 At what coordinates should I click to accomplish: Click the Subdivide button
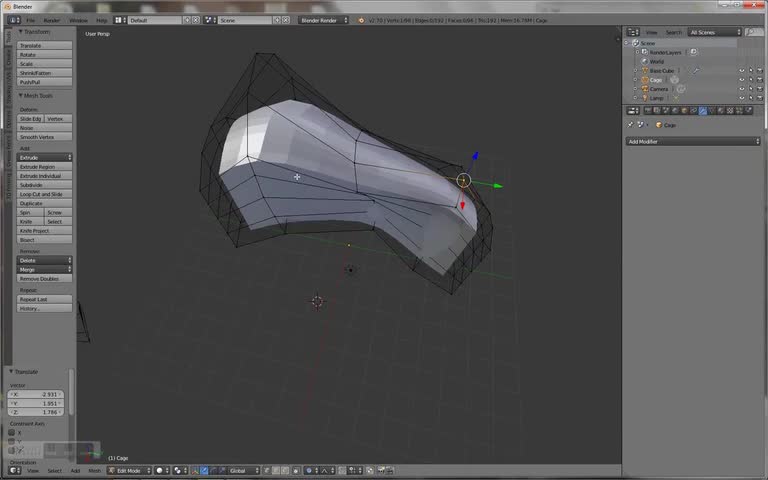pyautogui.click(x=45, y=185)
